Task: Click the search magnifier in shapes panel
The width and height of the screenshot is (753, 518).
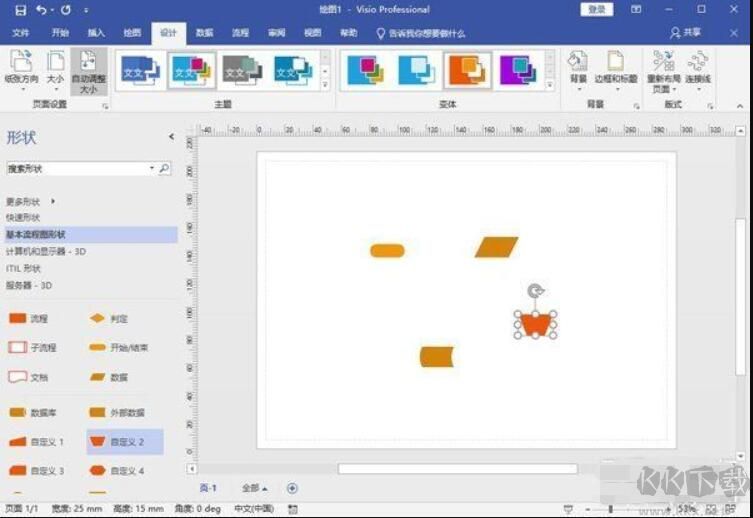Action: [x=165, y=169]
